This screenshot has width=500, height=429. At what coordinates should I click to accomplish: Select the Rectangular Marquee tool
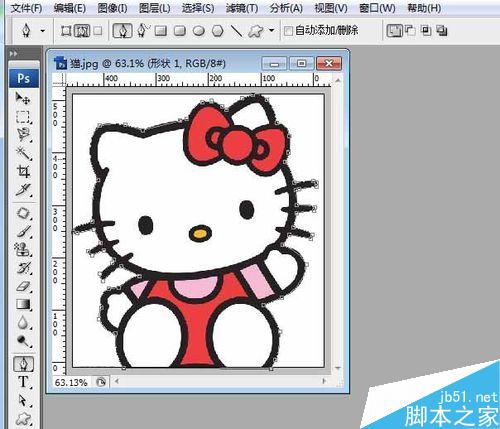tap(23, 117)
